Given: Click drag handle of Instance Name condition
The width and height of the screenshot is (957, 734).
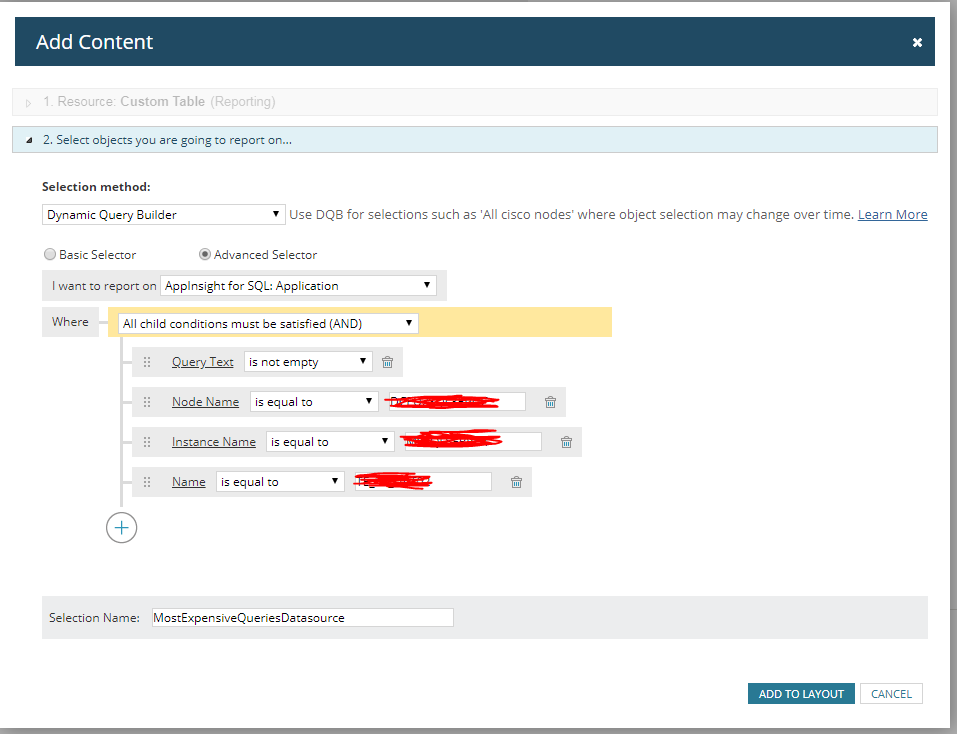Looking at the screenshot, I should click(x=146, y=442).
